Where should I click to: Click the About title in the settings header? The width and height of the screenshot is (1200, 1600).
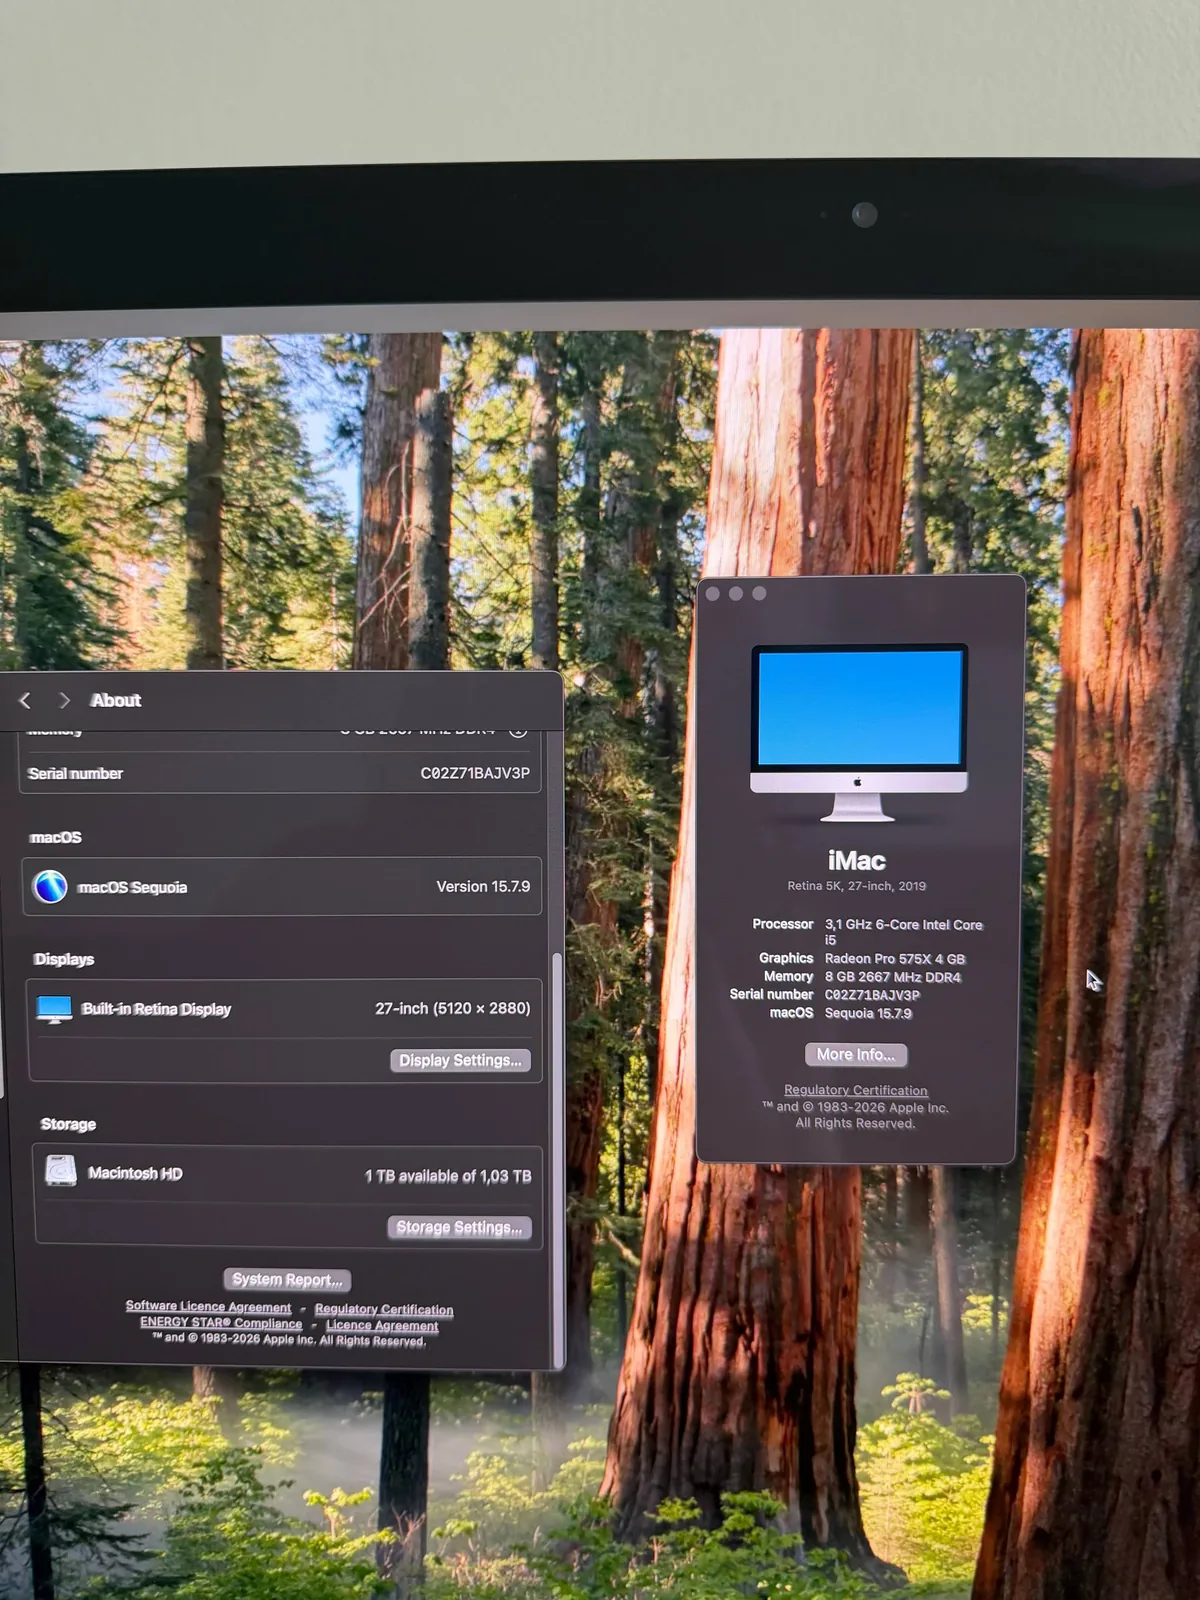116,701
